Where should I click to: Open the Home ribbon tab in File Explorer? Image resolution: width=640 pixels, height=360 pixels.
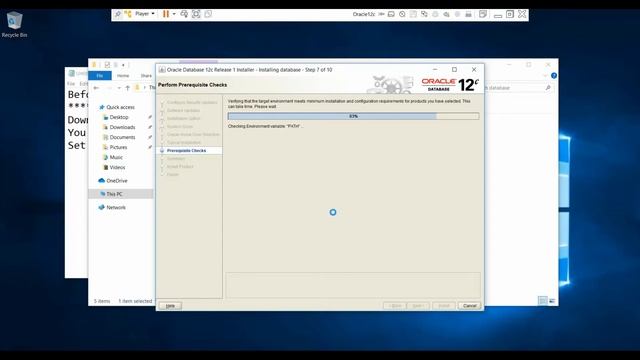[x=123, y=76]
